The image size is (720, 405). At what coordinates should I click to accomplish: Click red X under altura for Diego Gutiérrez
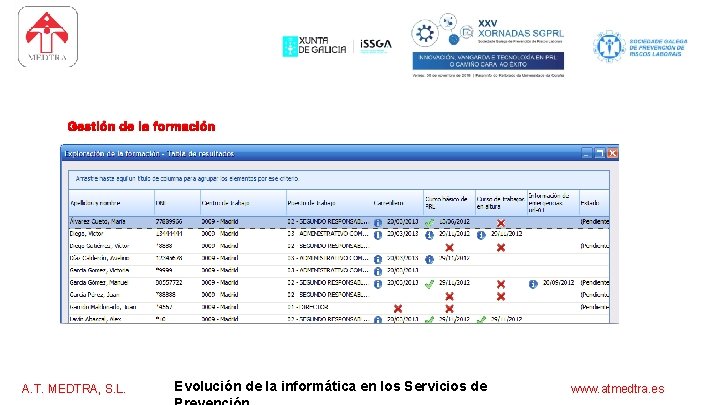(x=501, y=248)
